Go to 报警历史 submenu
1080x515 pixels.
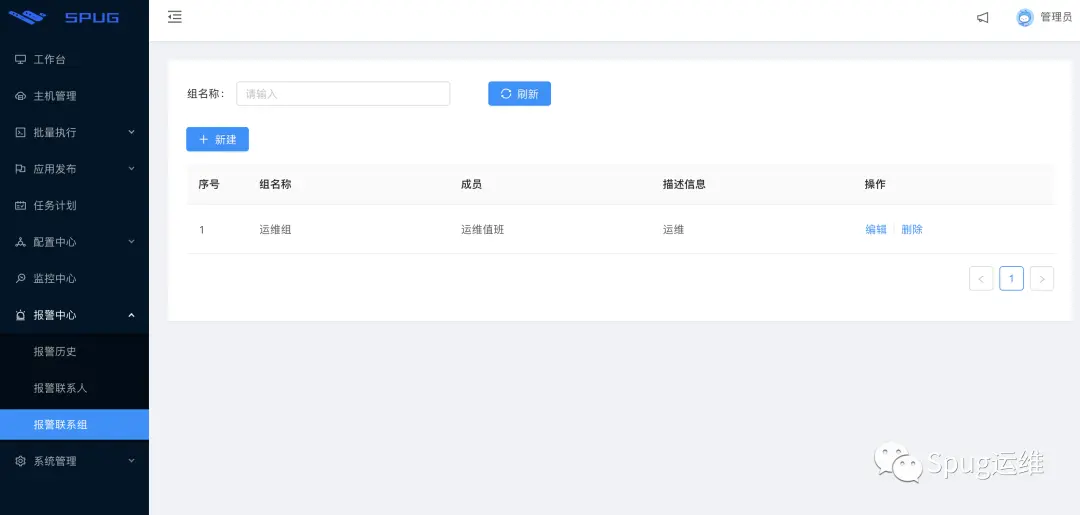(x=74, y=352)
